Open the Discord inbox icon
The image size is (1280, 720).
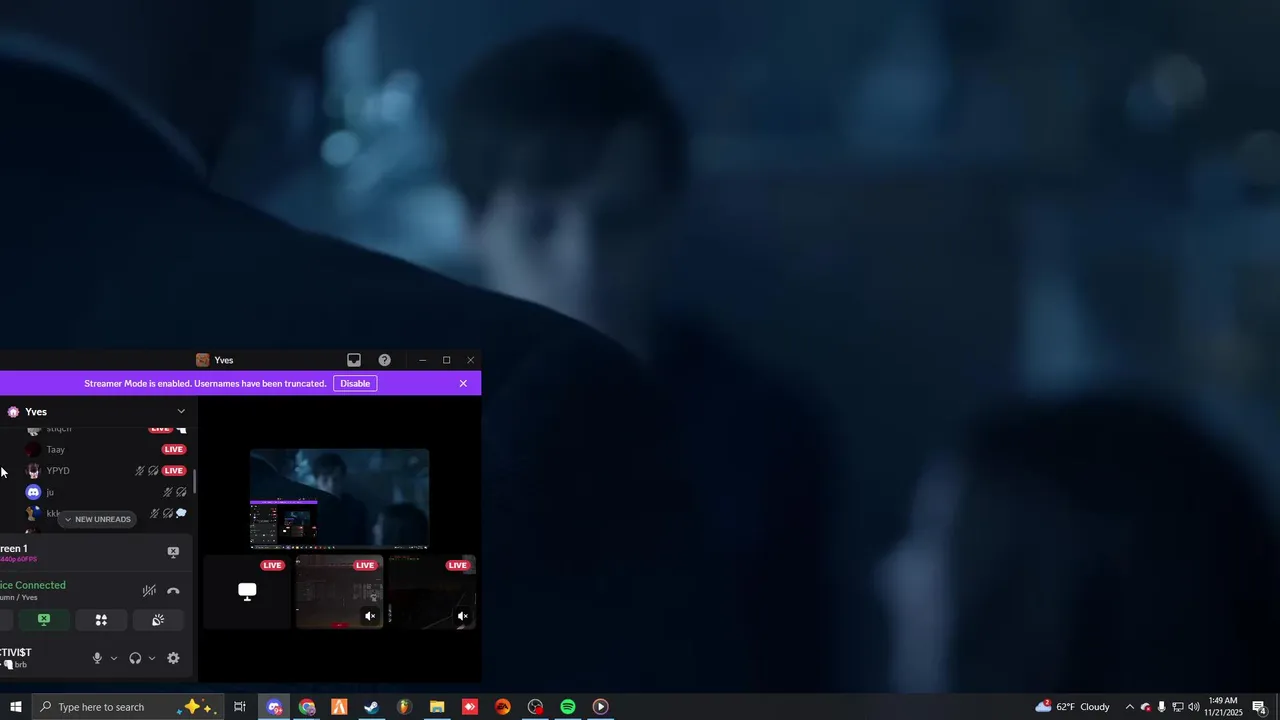coord(354,360)
